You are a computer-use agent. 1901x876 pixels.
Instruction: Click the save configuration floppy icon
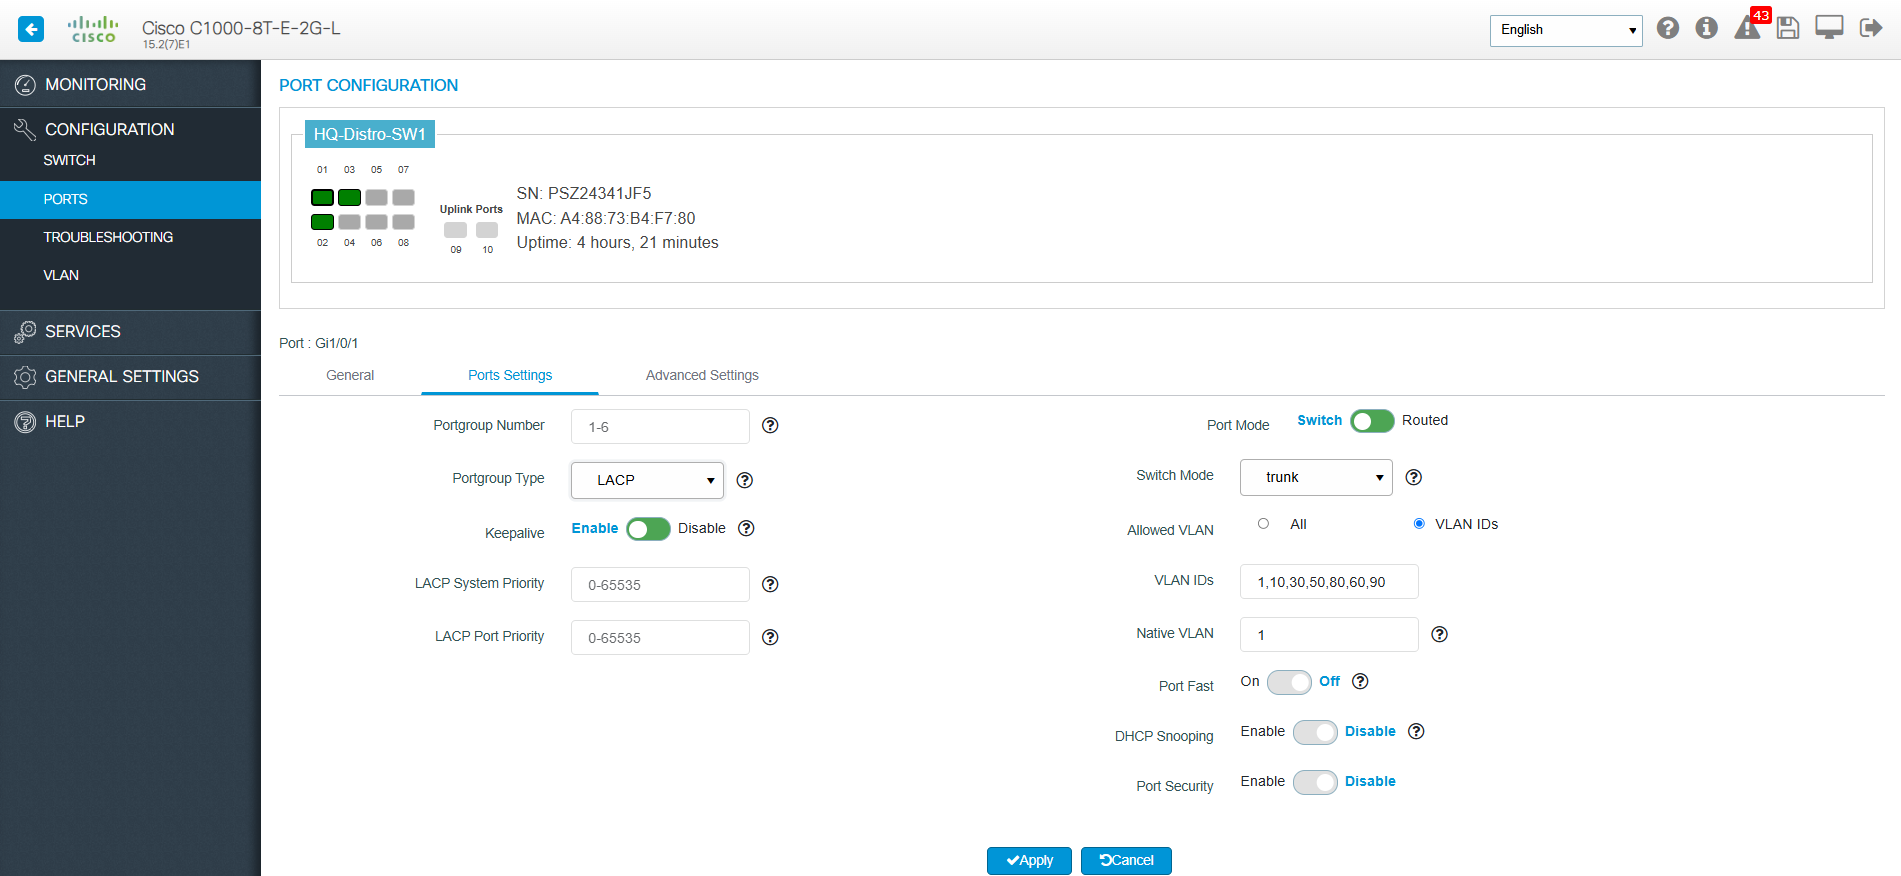[1788, 28]
